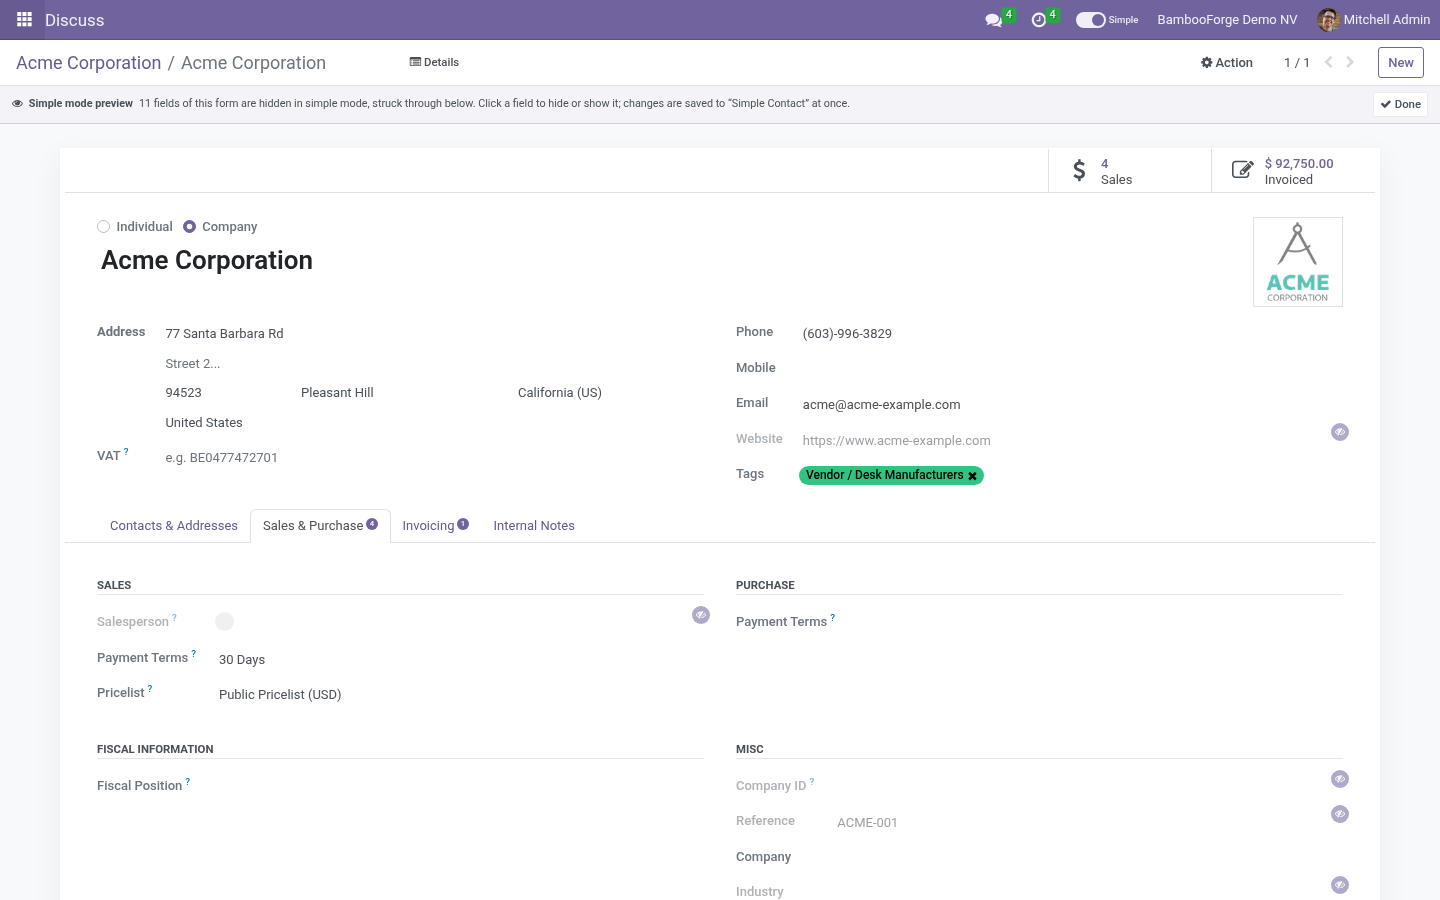Click the Fiscal Position help question mark
This screenshot has width=1440, height=900.
tap(187, 782)
